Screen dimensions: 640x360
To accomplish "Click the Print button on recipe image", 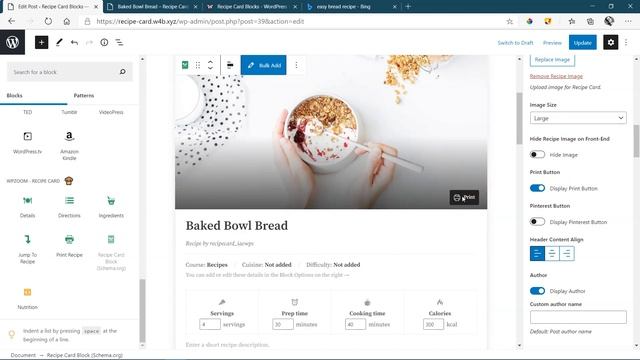I will (464, 198).
